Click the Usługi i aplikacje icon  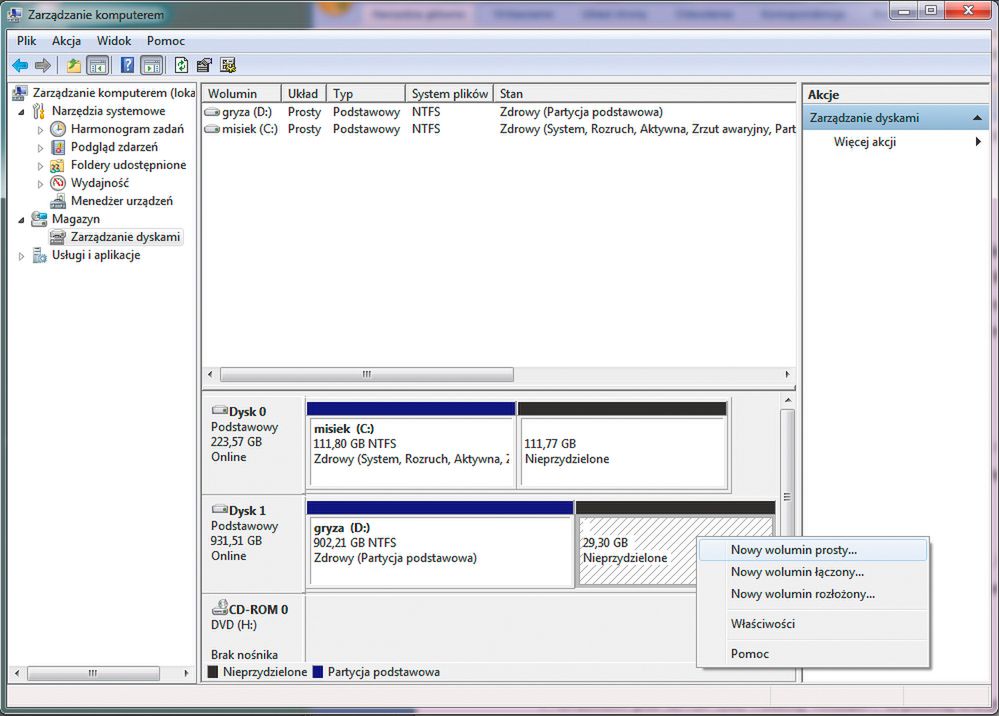click(x=40, y=255)
